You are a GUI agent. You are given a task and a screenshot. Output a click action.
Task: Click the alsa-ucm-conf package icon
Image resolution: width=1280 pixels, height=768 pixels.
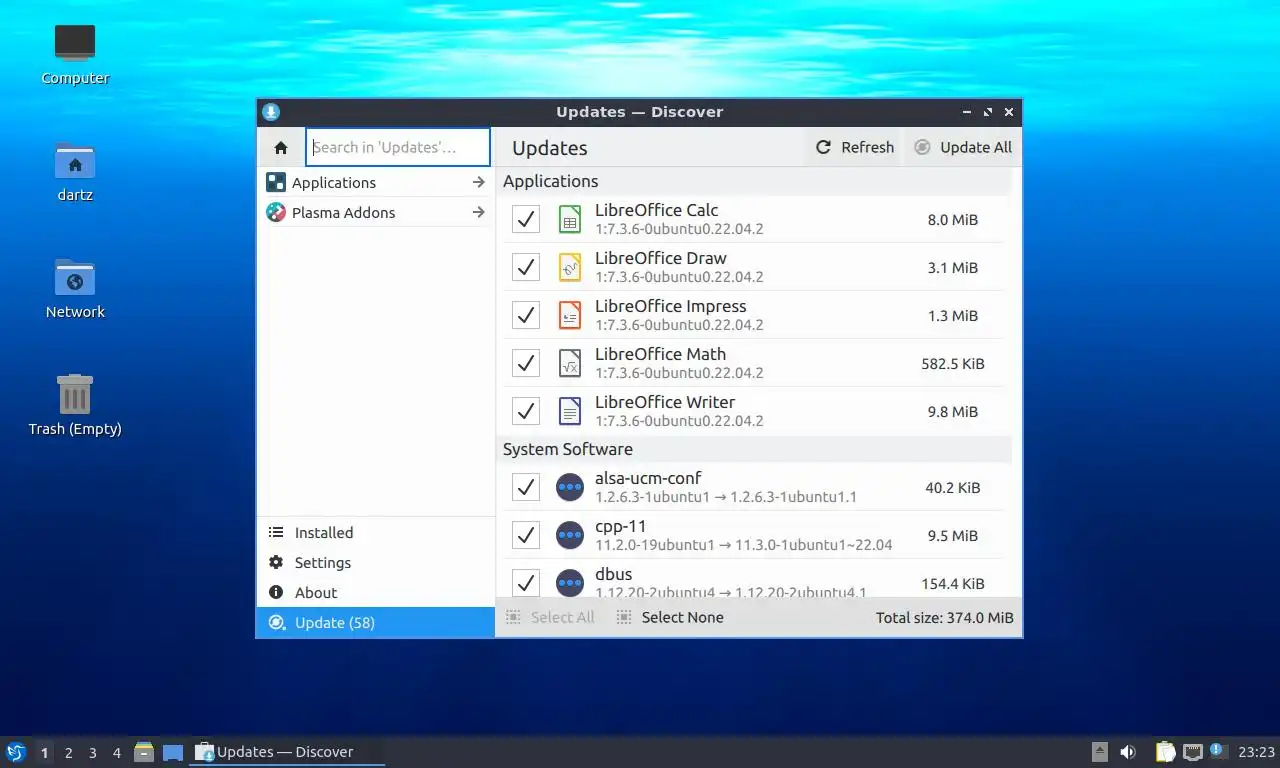(570, 487)
